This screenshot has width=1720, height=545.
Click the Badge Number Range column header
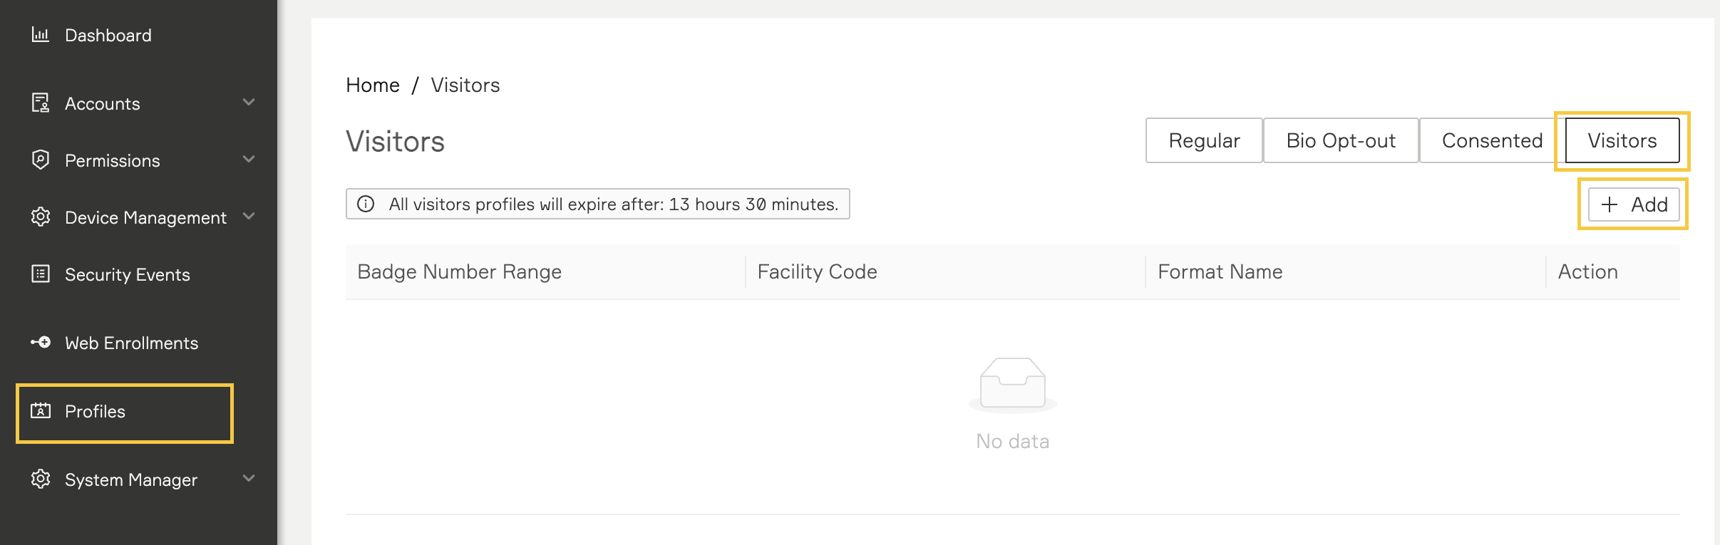[x=459, y=272]
